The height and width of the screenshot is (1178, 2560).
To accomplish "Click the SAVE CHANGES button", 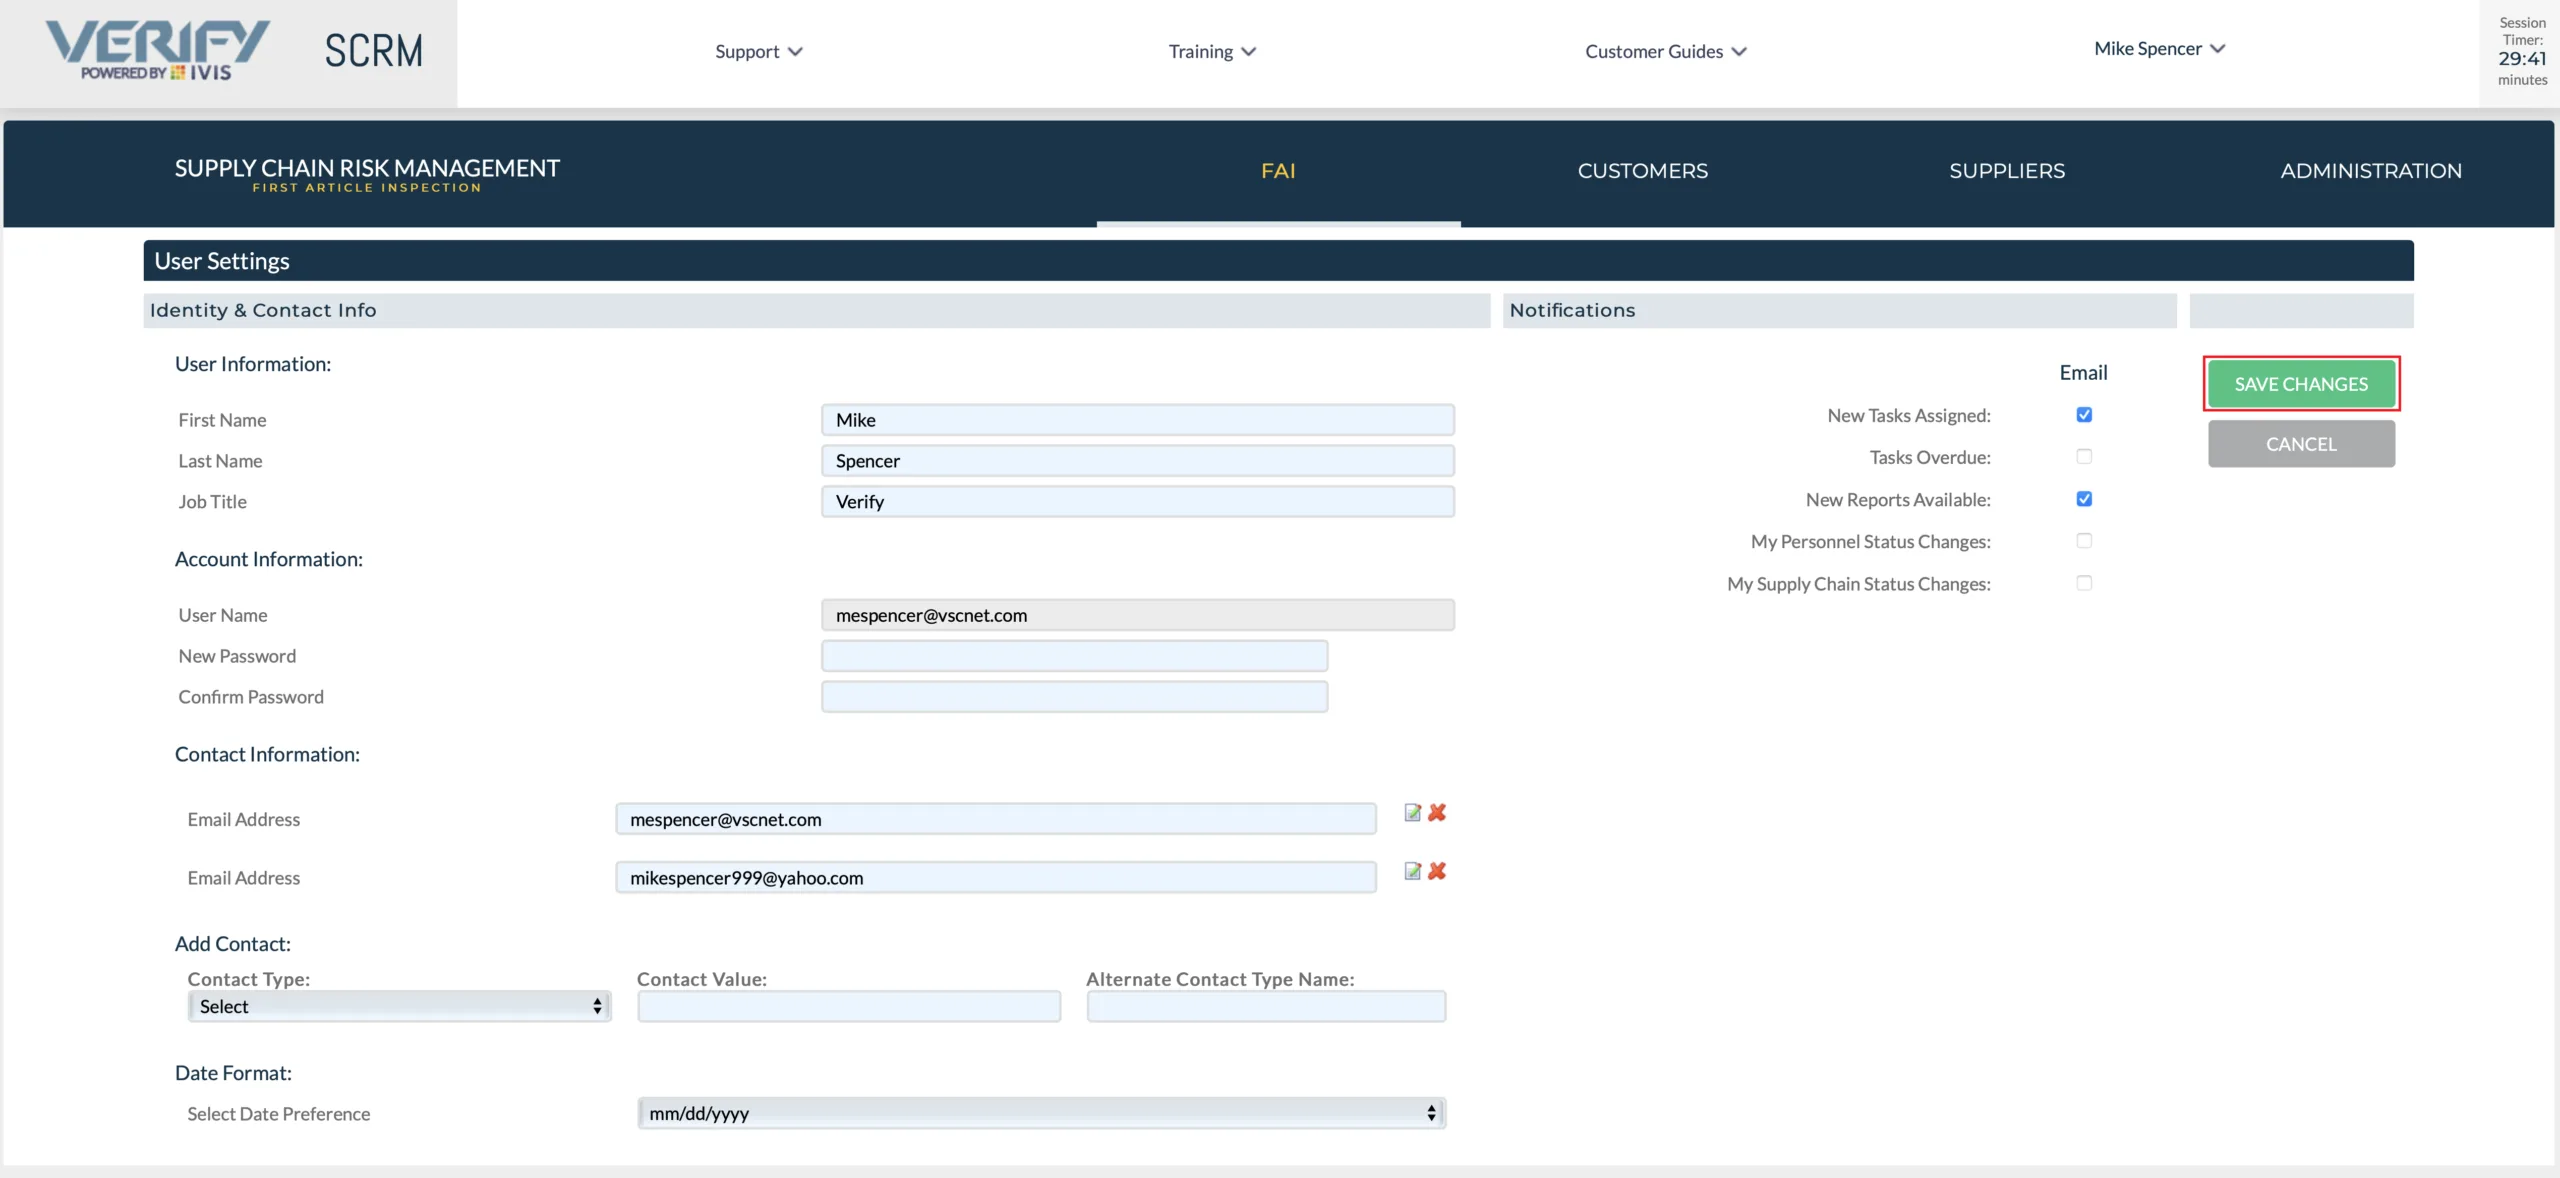I will tap(2301, 384).
